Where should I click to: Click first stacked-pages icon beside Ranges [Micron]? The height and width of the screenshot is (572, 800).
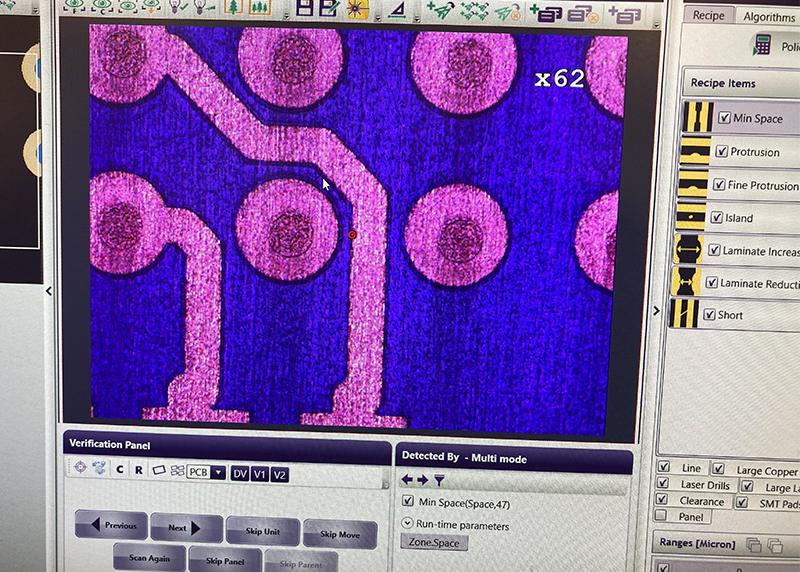tap(754, 544)
